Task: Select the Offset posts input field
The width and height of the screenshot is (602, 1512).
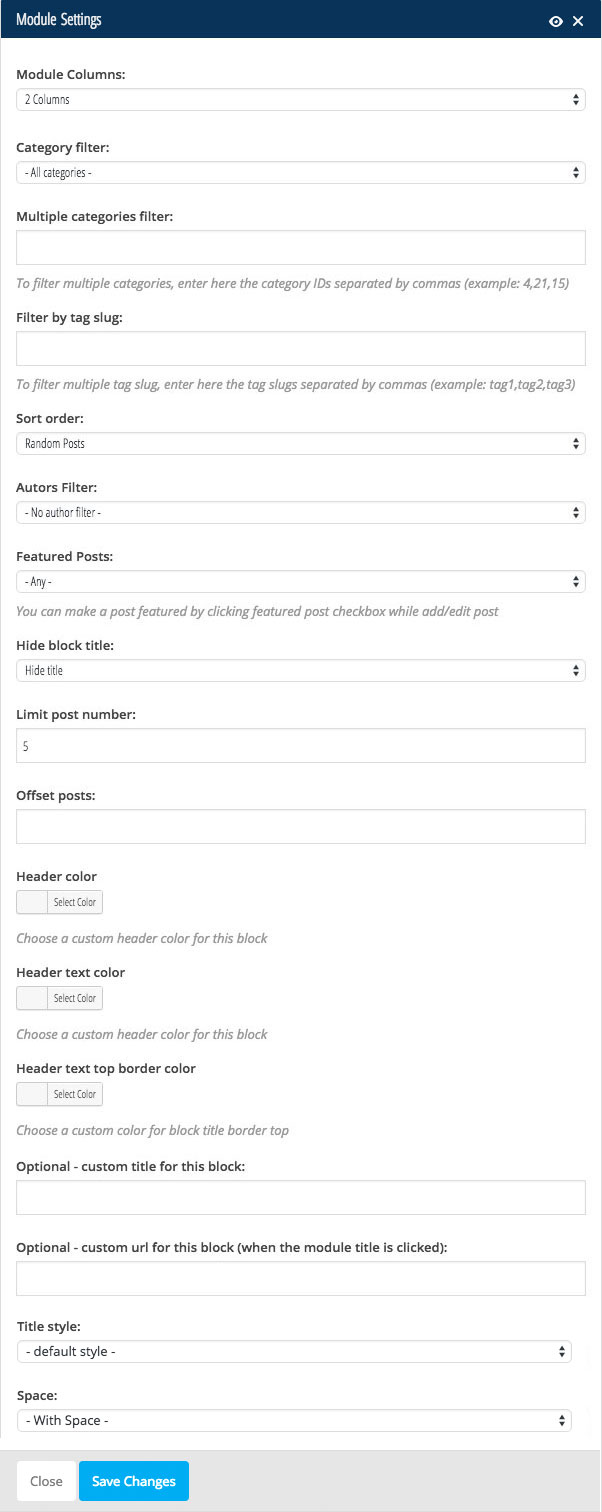Action: [301, 826]
